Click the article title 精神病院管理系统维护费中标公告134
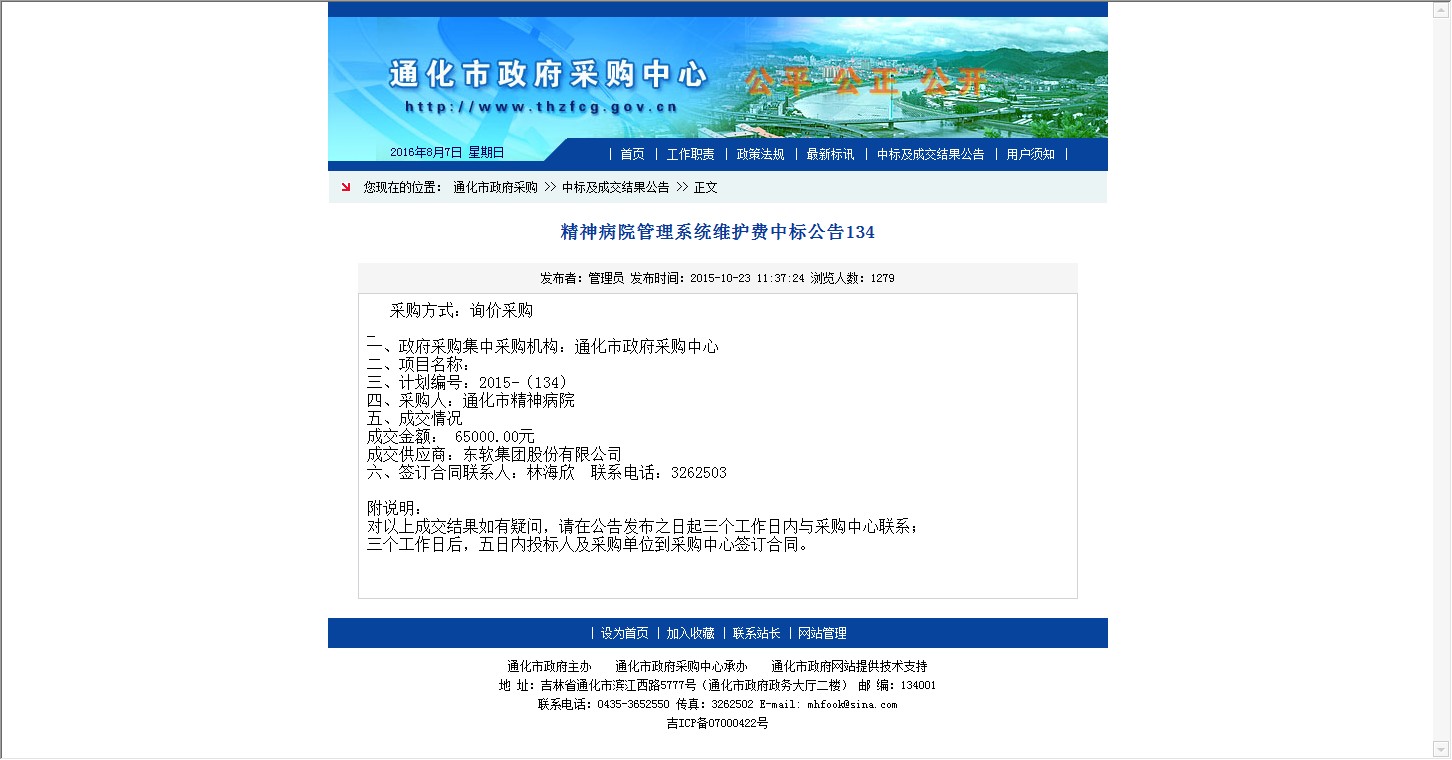Viewport: 1452px width, 760px height. coord(717,232)
